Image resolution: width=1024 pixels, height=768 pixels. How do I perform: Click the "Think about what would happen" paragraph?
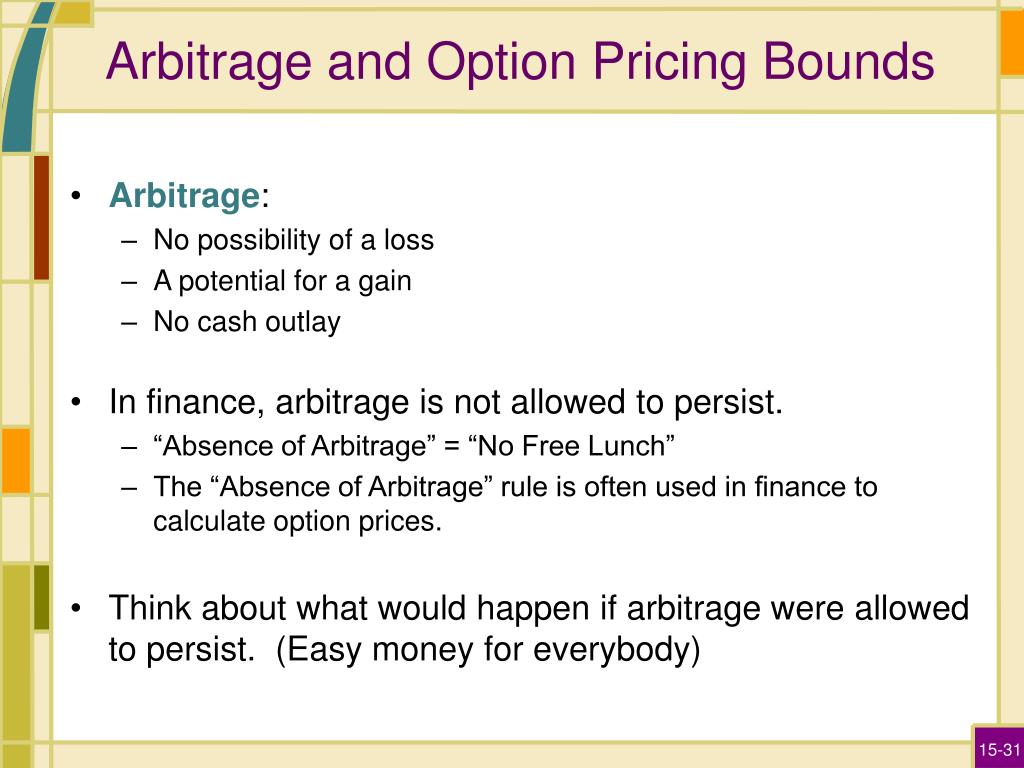(x=539, y=628)
